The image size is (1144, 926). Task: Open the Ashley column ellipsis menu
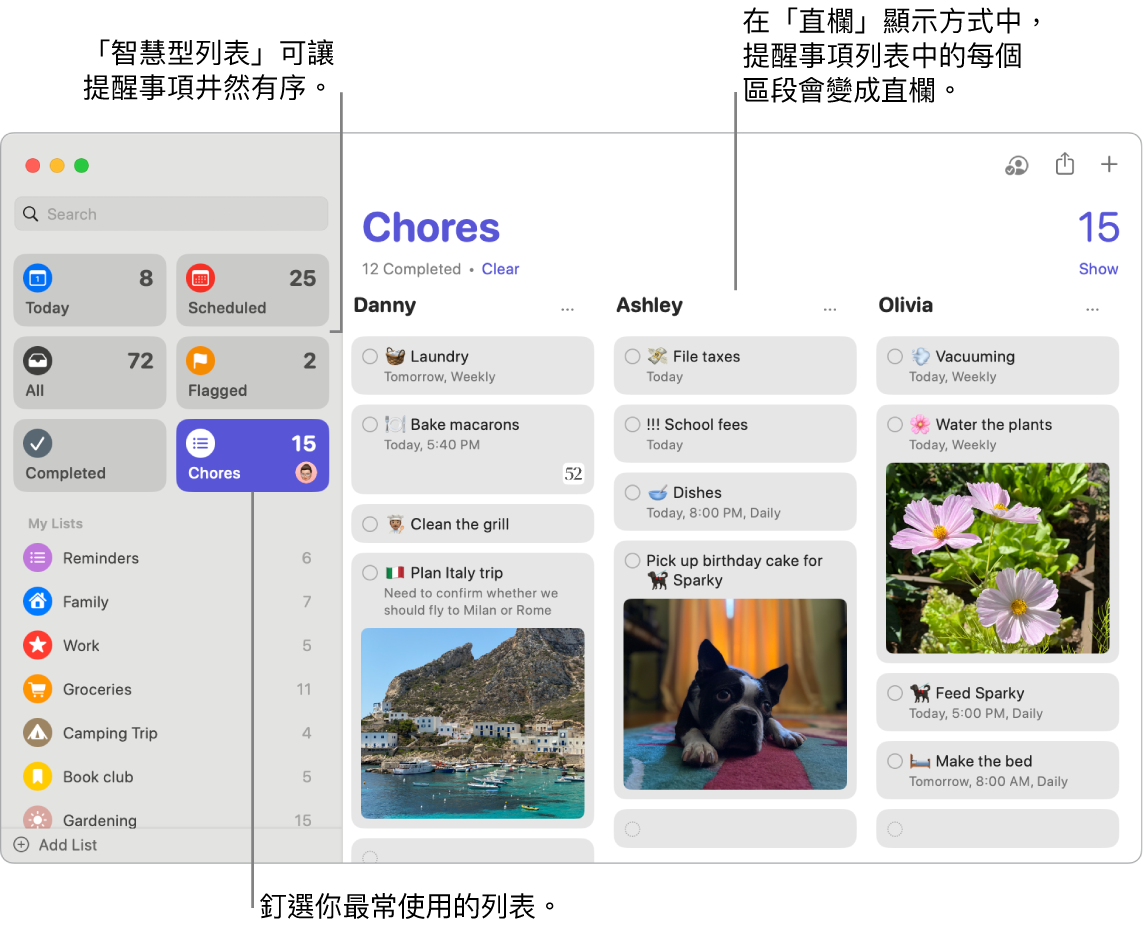coord(830,310)
